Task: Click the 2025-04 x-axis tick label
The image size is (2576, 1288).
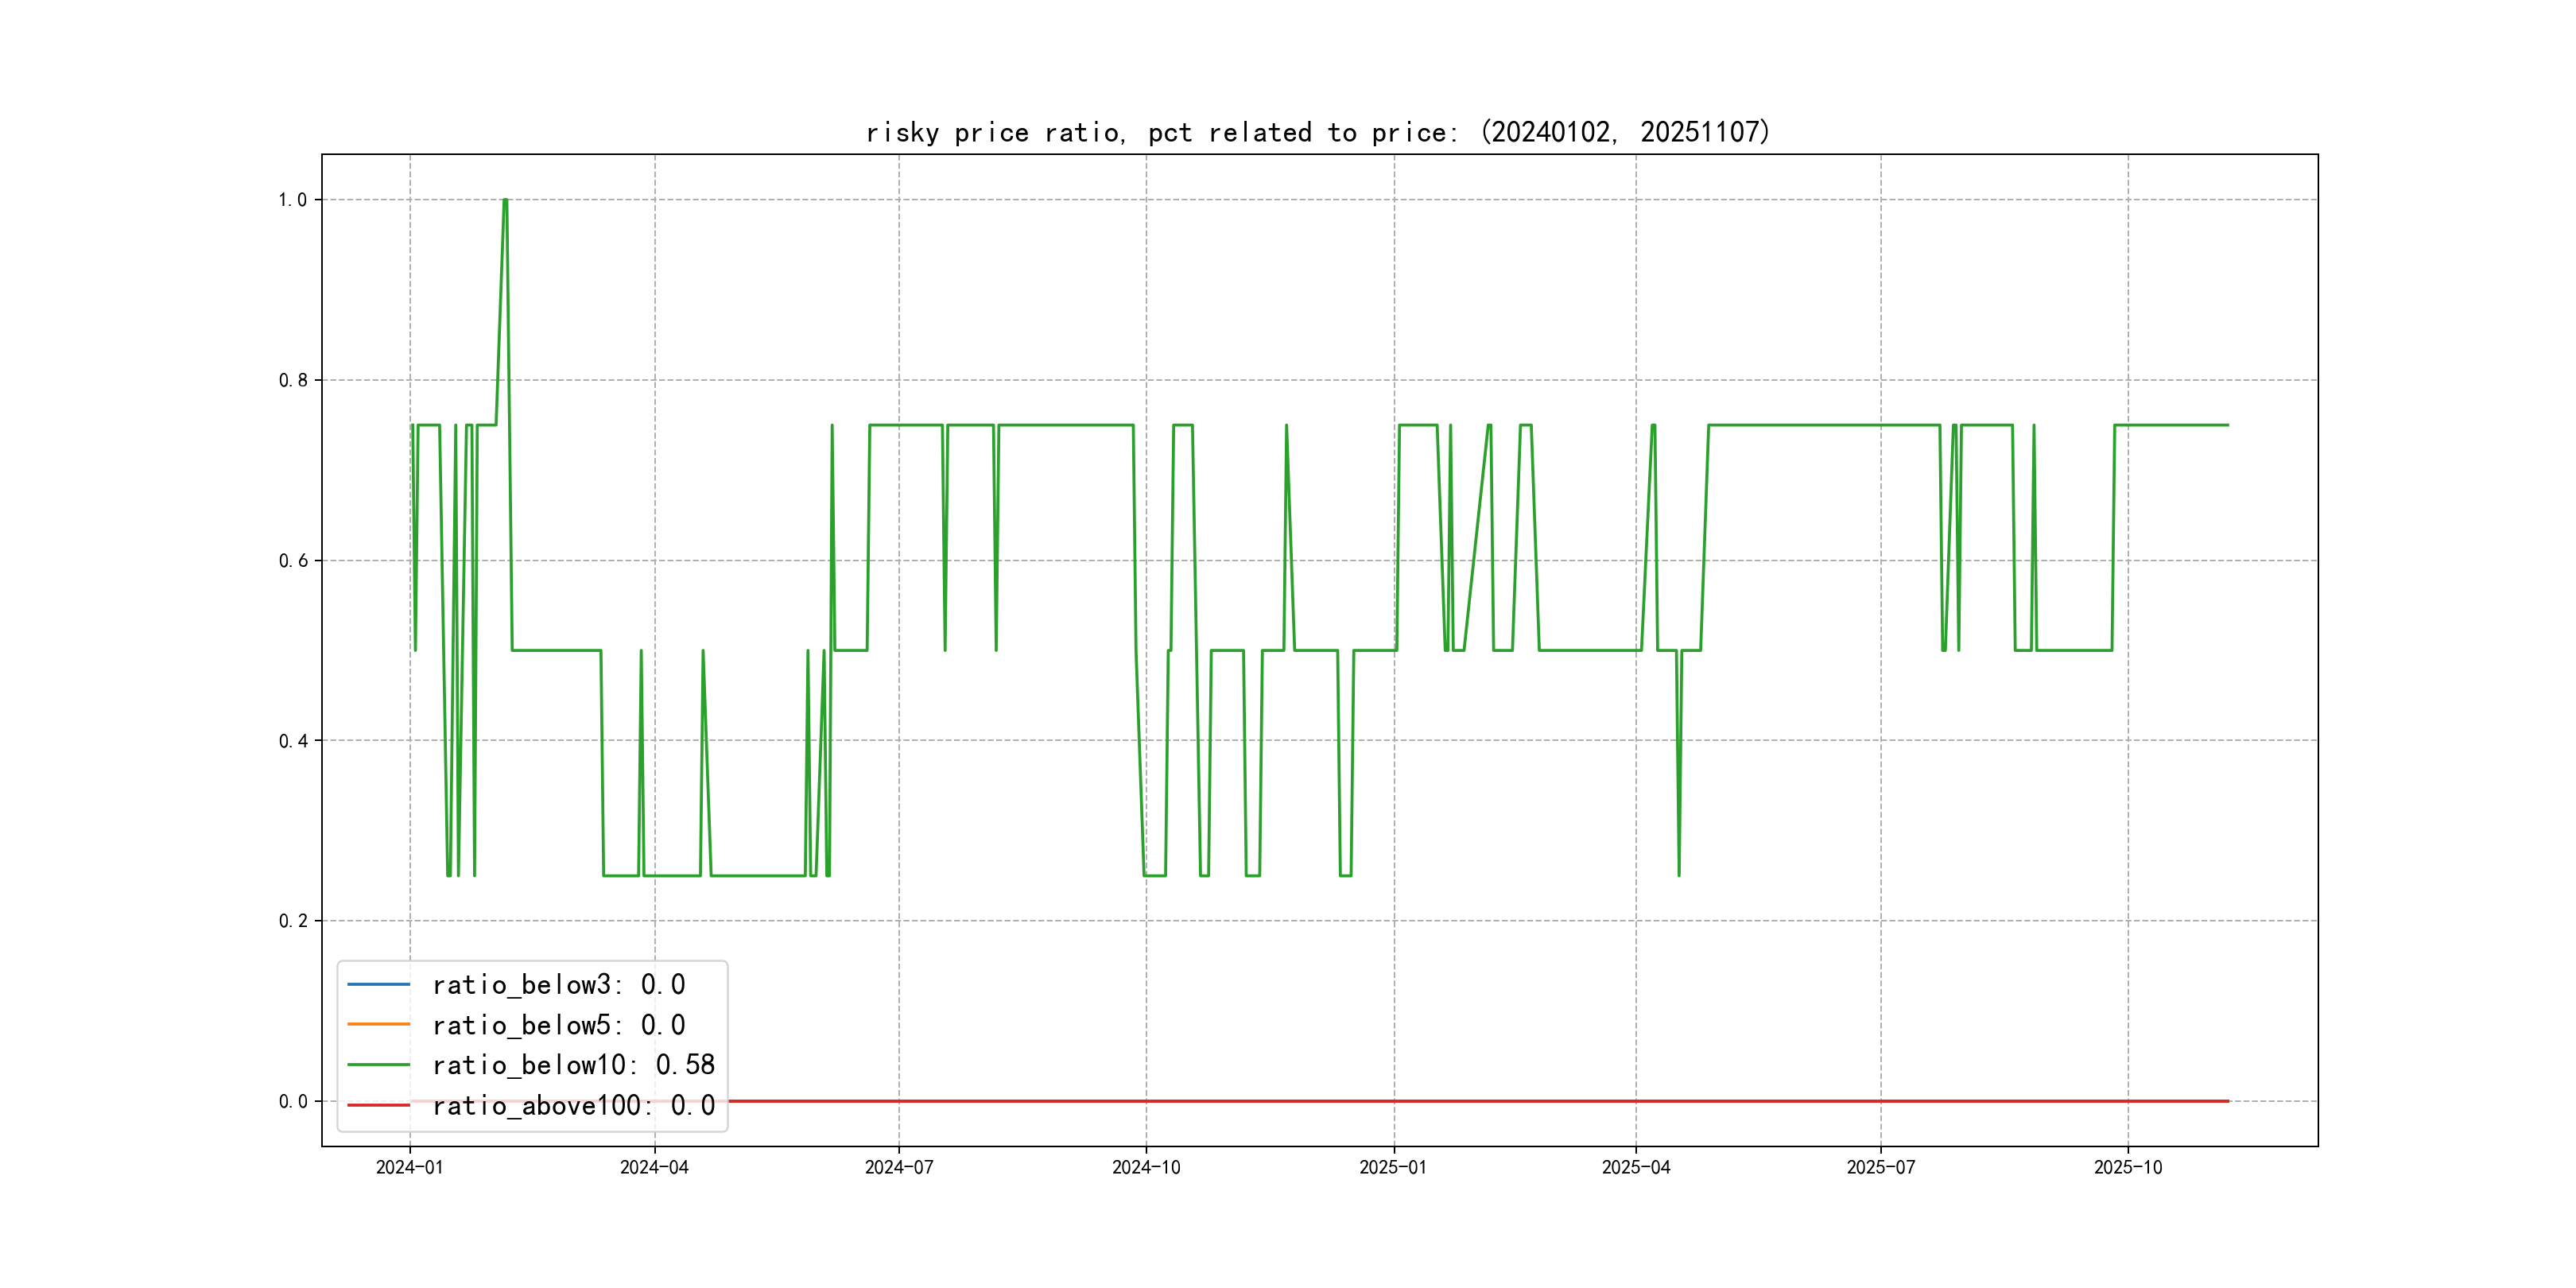Action: [x=1636, y=1168]
